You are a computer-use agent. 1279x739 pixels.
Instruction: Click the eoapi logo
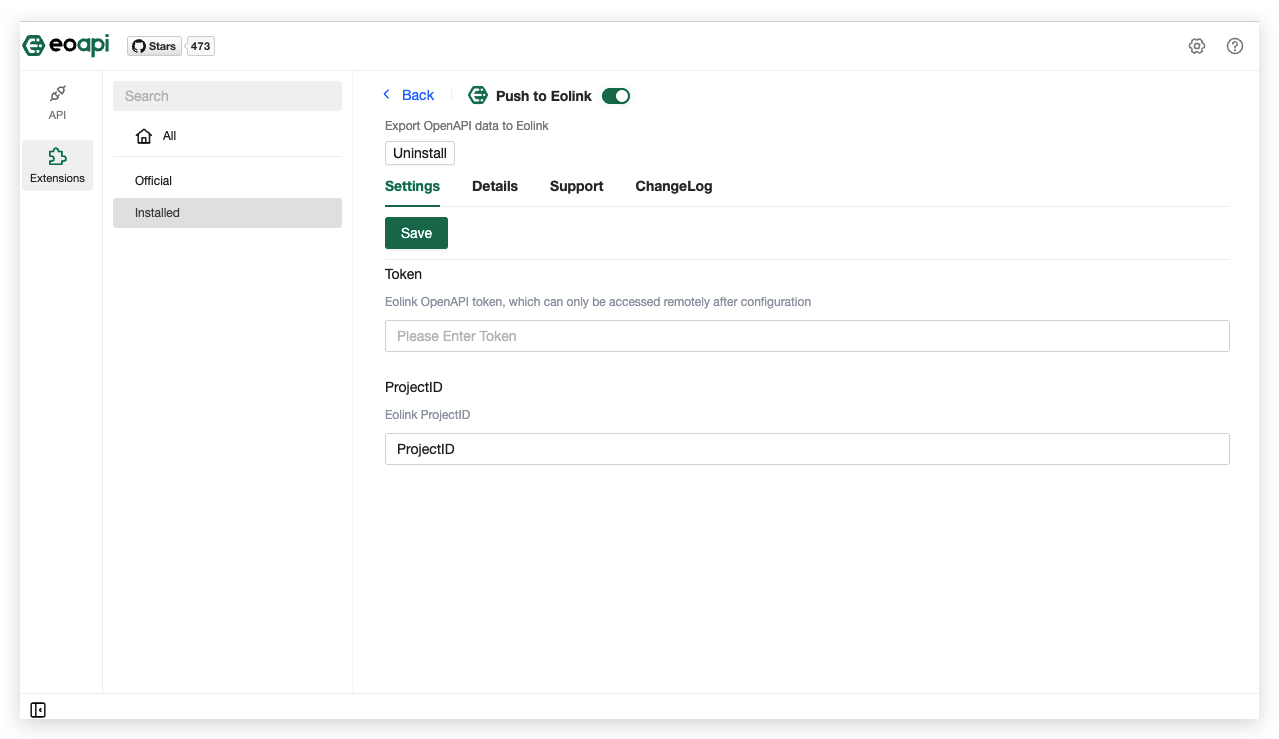[x=66, y=46]
